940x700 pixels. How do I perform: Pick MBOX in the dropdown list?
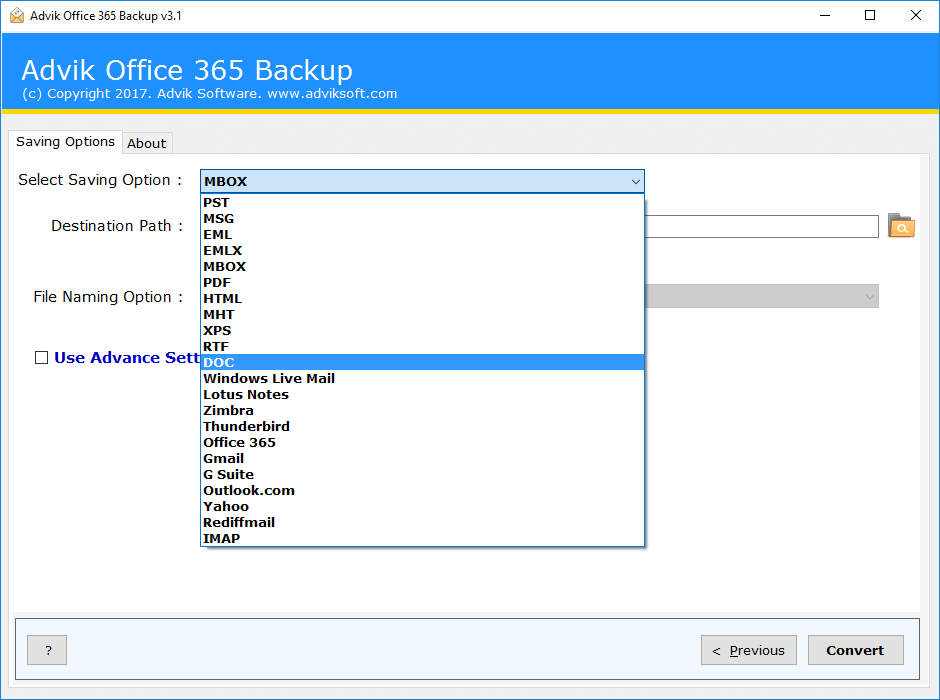pyautogui.click(x=422, y=267)
